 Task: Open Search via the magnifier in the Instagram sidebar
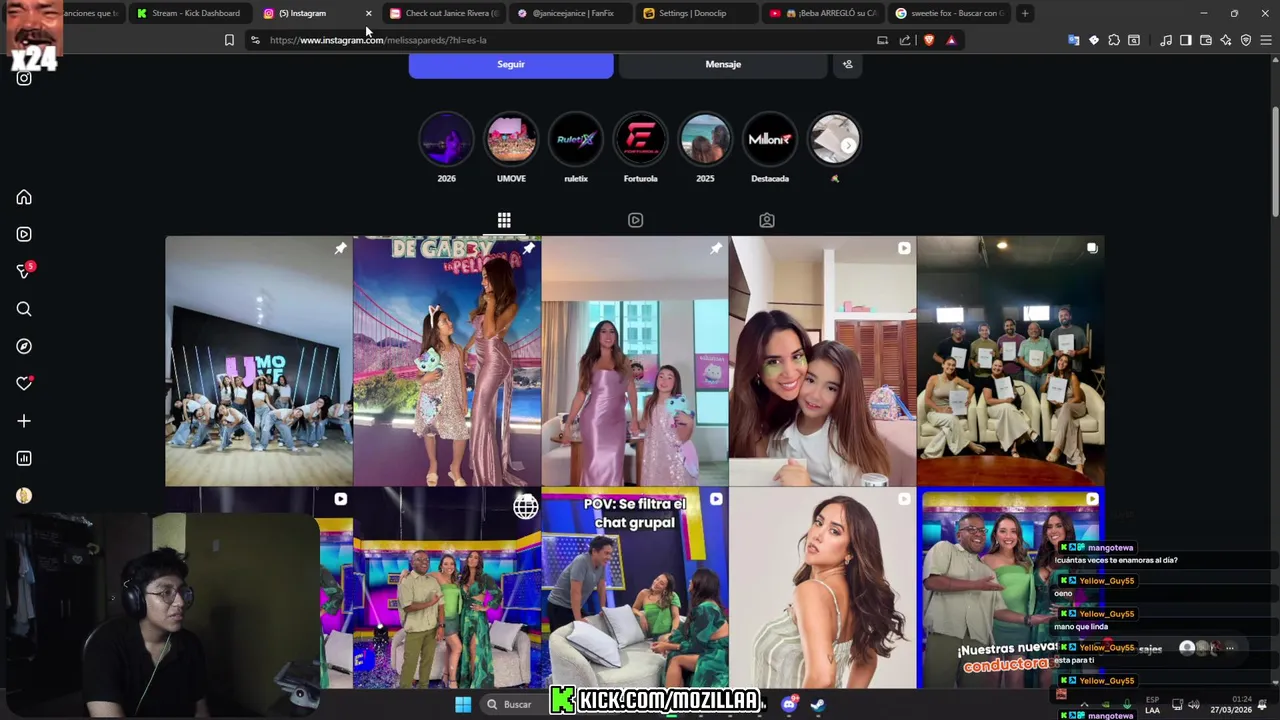(x=24, y=309)
